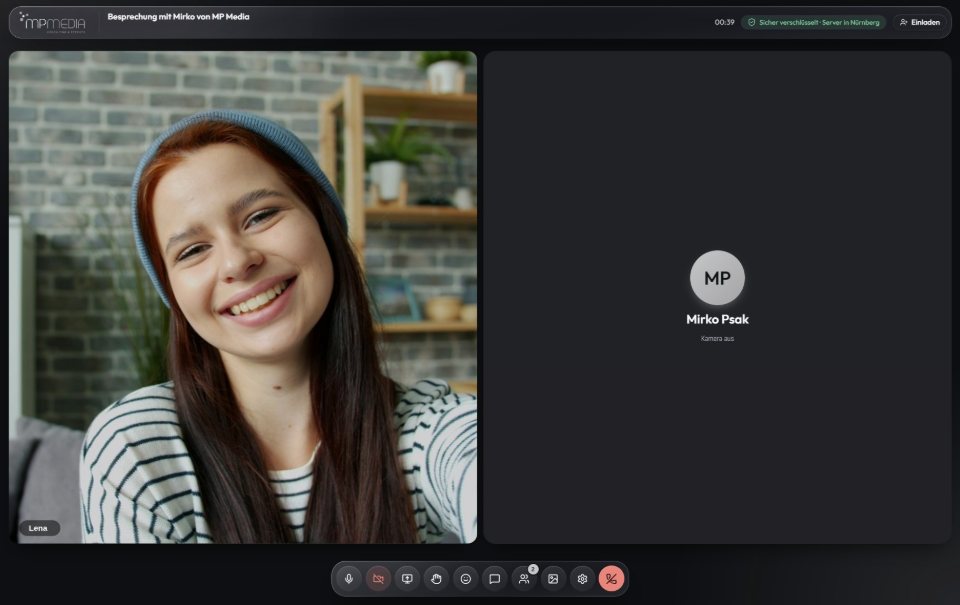Open the background image options
This screenshot has height=605, width=960.
tap(553, 579)
